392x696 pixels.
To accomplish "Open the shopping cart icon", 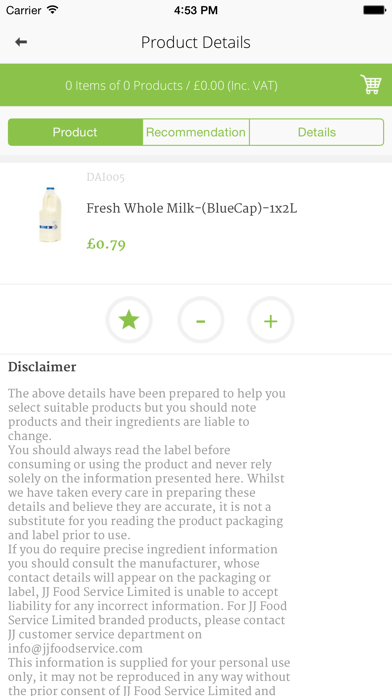I will pyautogui.click(x=371, y=84).
